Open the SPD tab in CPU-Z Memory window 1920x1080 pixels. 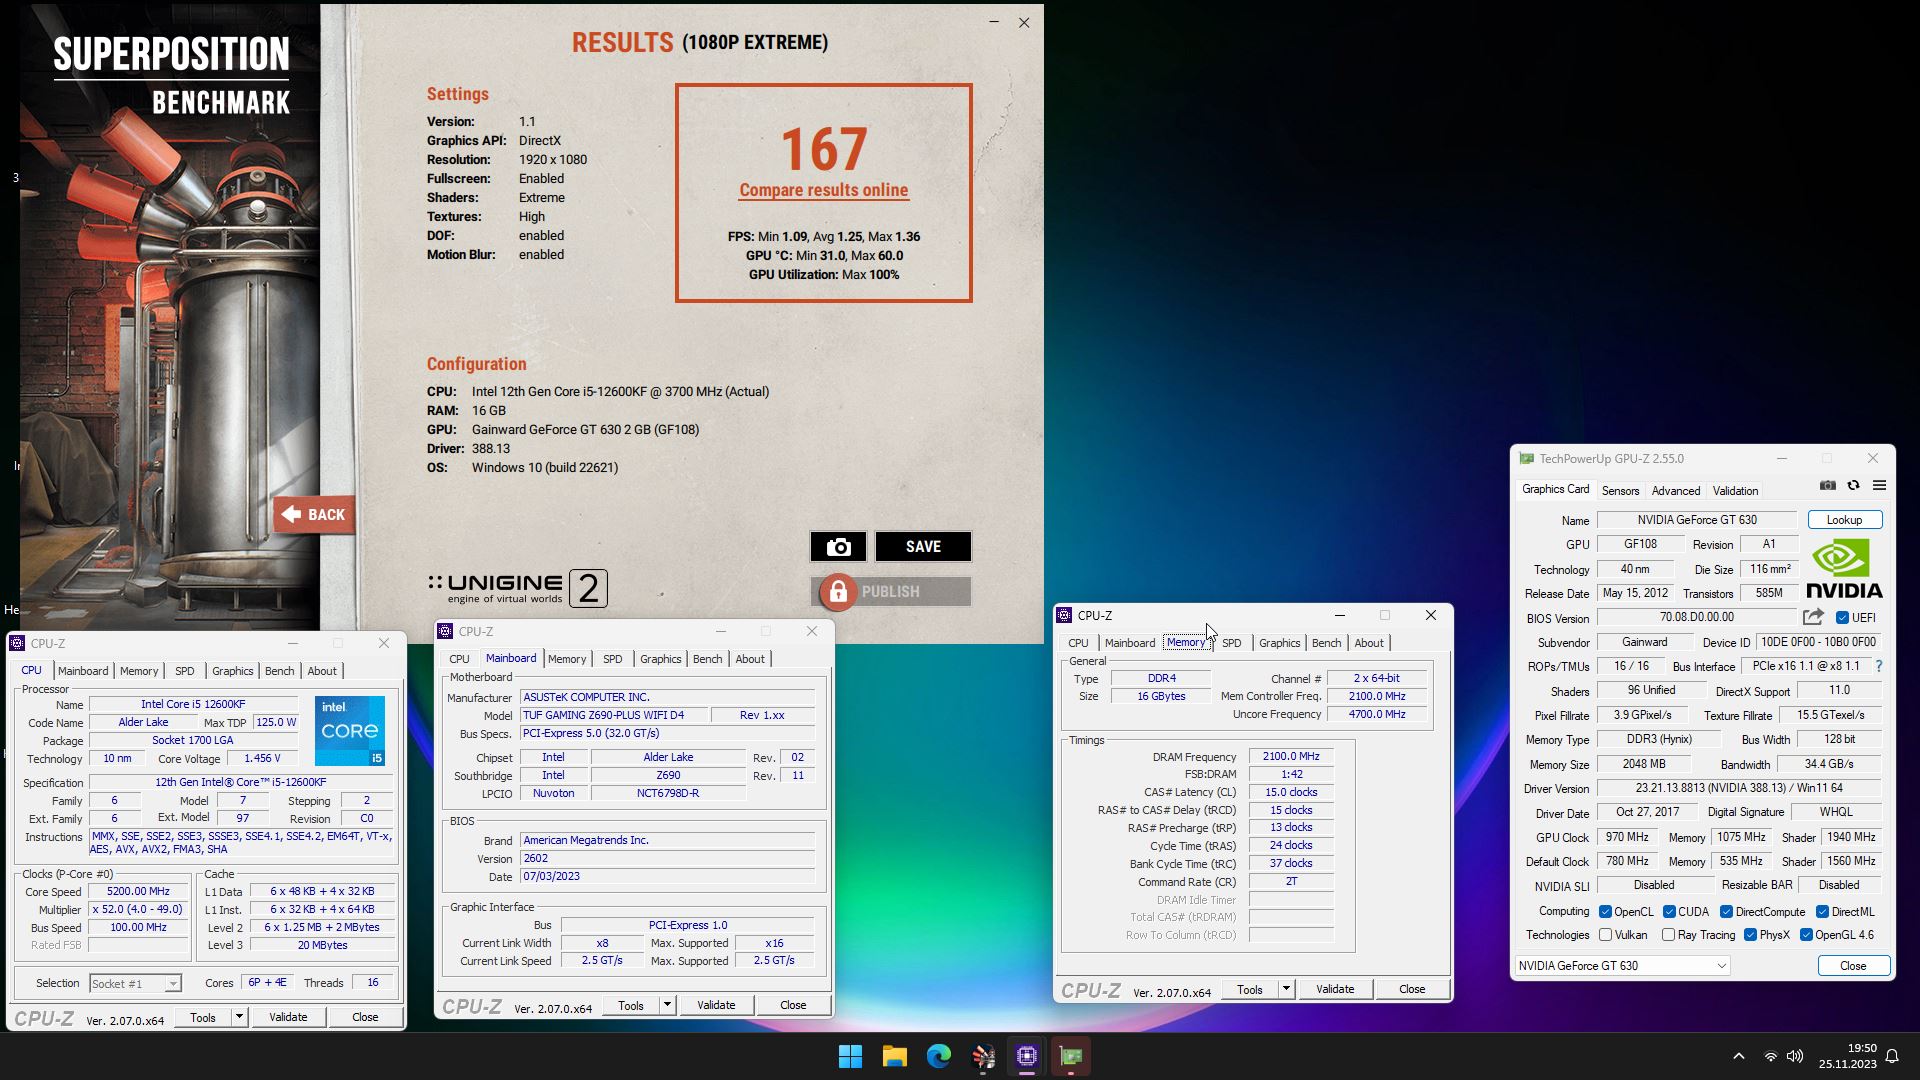point(1231,643)
